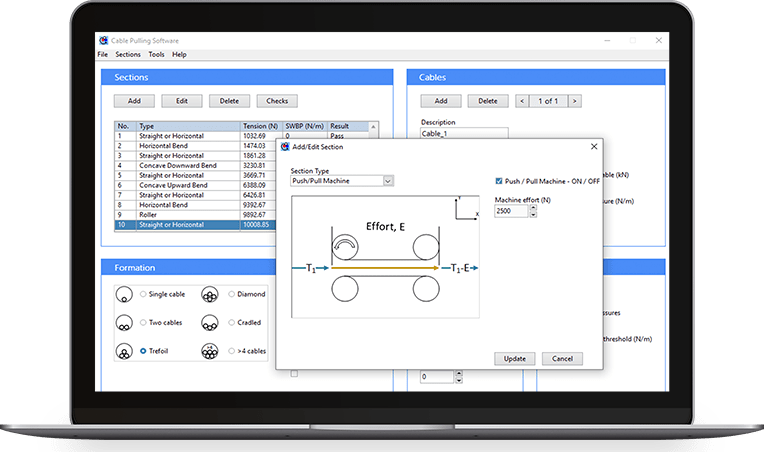Click the sections table vertical scrollbar
The width and height of the screenshot is (764, 452).
point(376,175)
